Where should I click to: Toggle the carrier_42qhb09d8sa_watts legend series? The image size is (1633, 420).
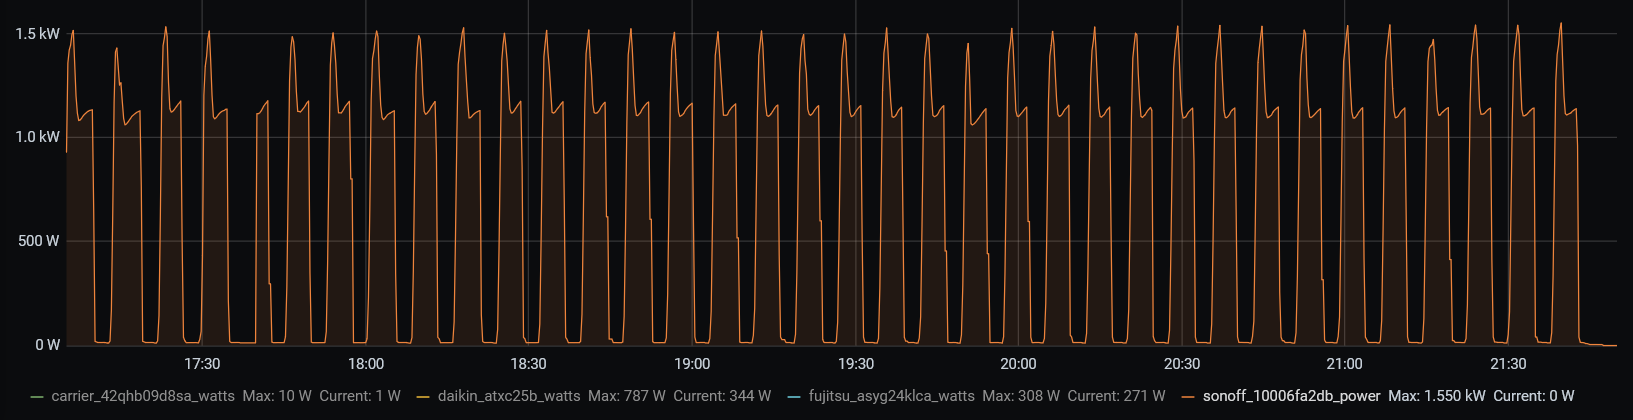pos(143,396)
